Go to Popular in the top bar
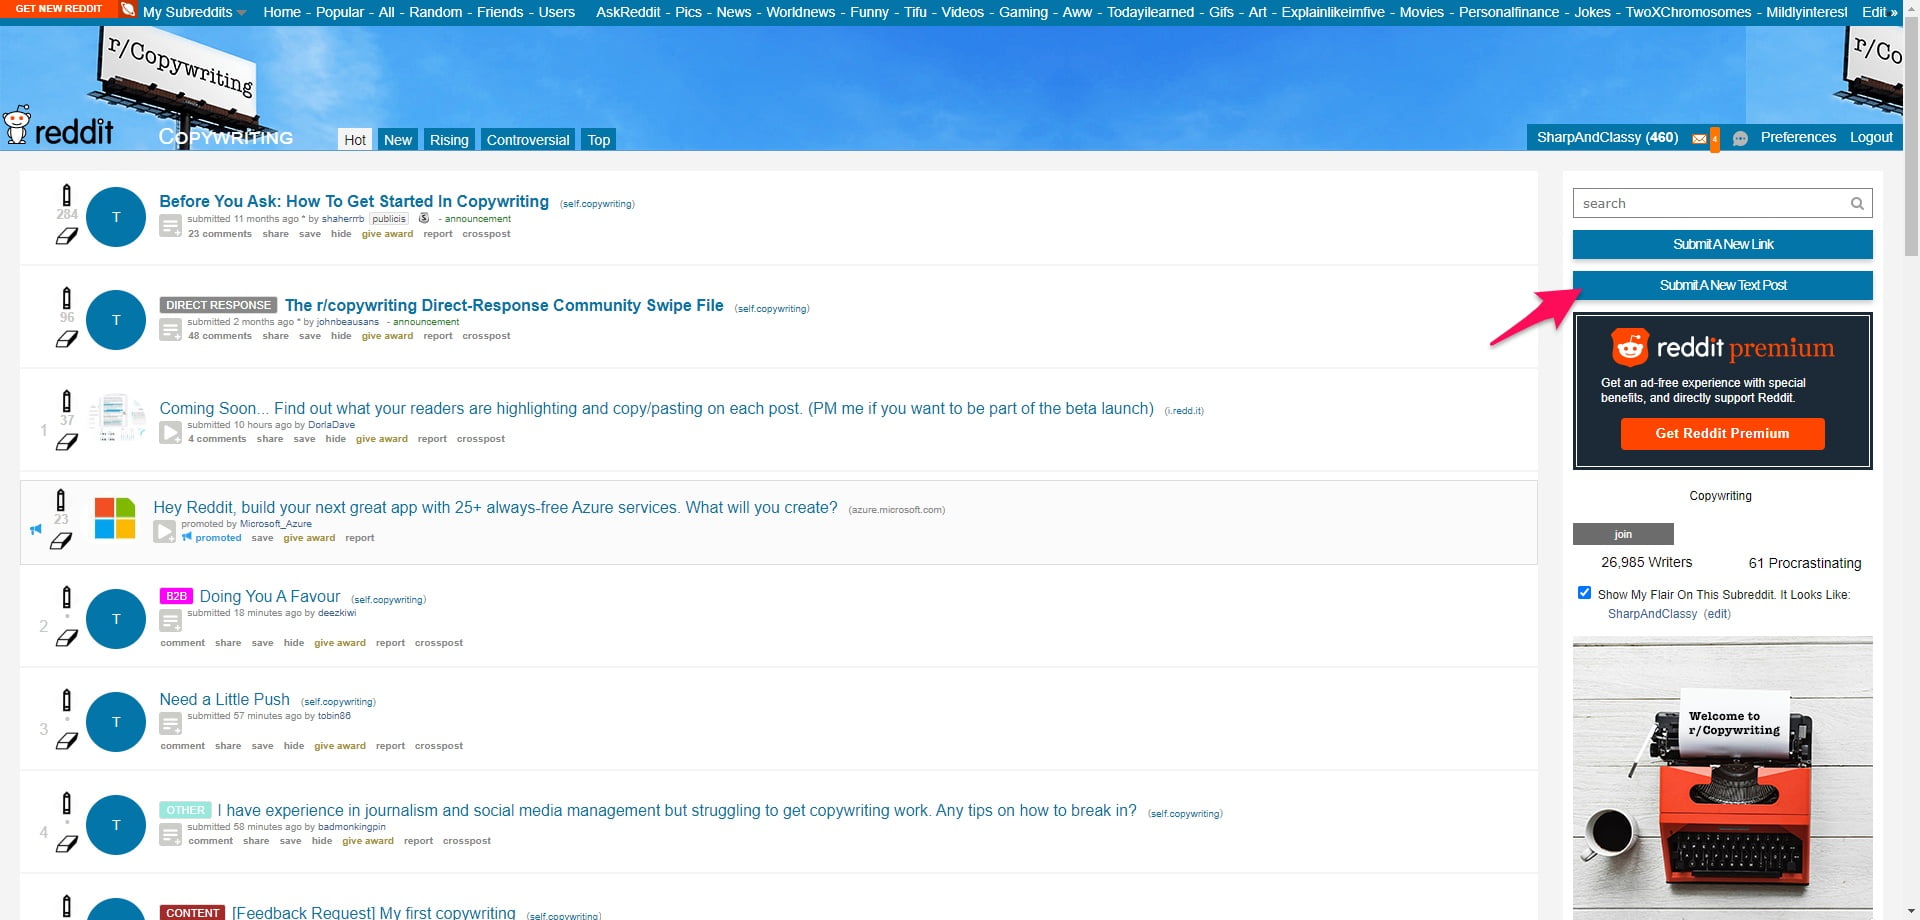 pos(340,12)
